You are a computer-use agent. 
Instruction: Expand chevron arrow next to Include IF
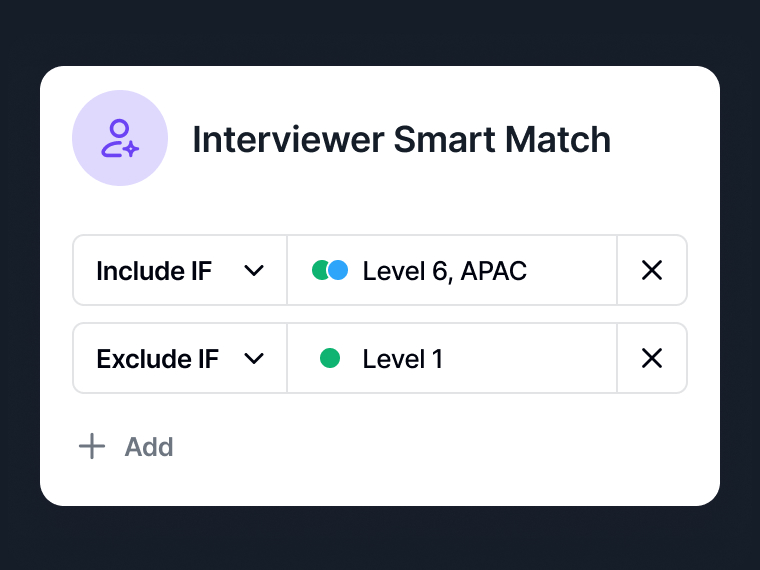tap(254, 271)
